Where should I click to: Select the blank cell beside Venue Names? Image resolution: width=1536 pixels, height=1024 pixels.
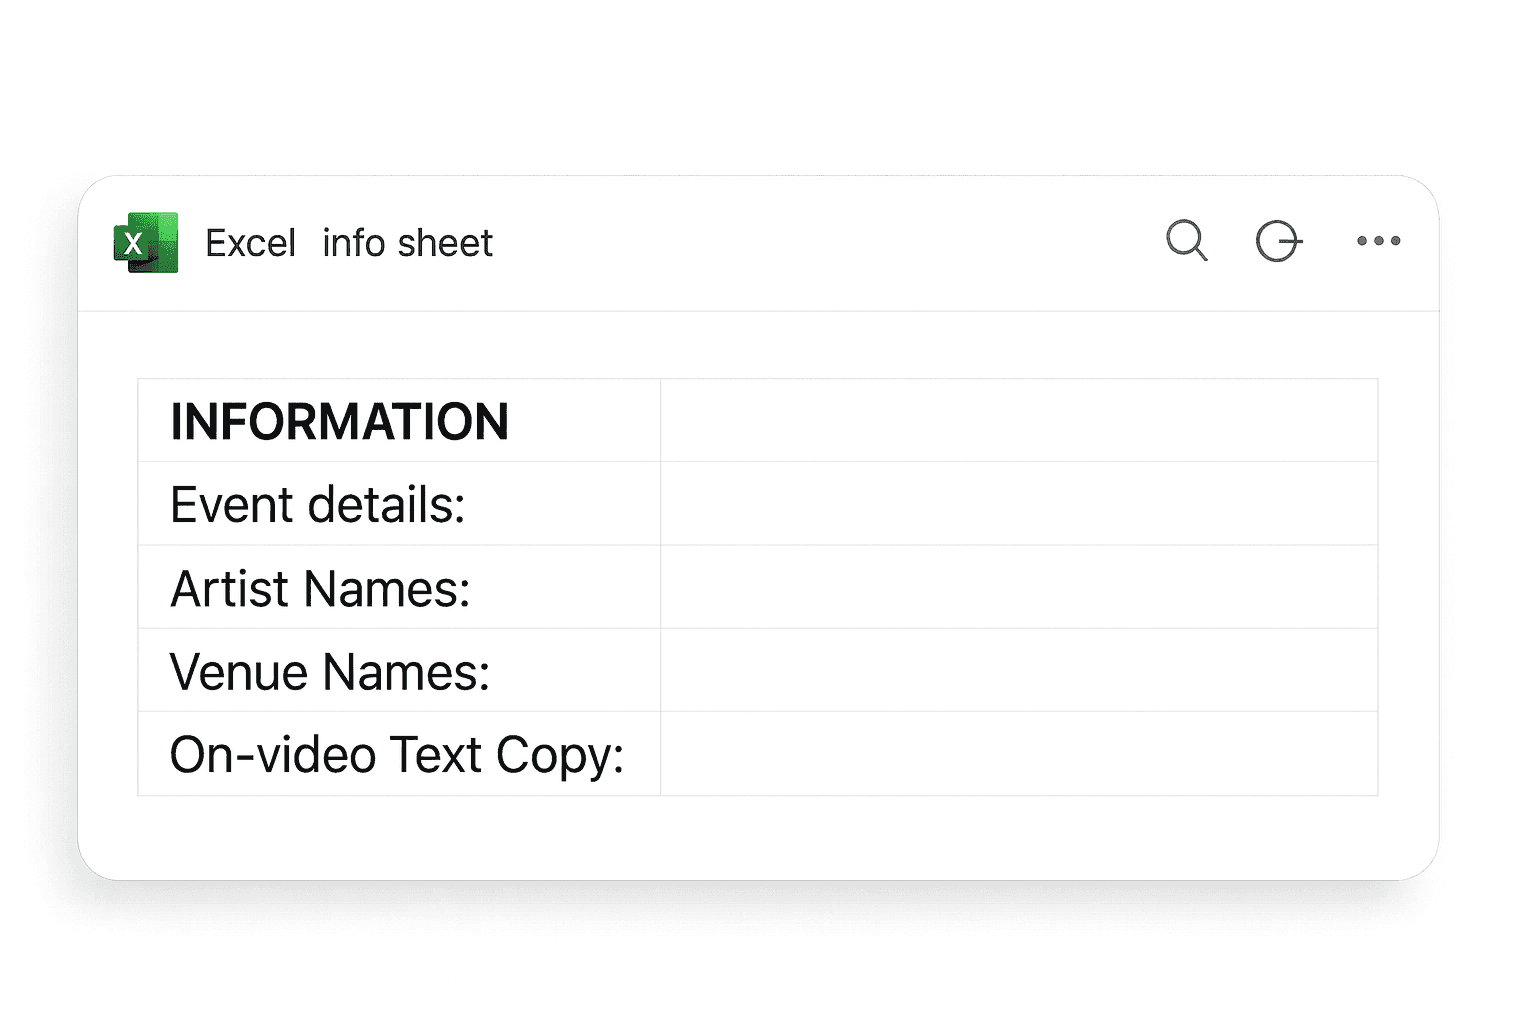[1018, 670]
